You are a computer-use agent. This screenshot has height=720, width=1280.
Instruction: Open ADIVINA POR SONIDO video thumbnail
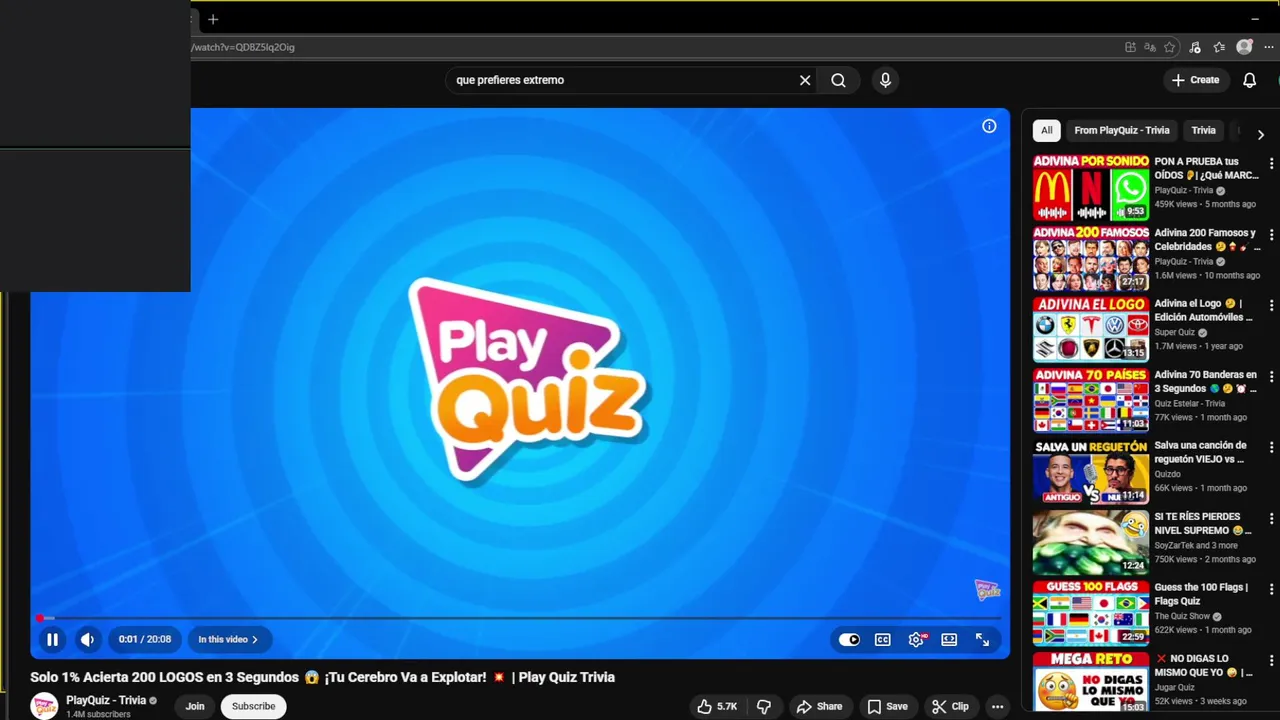click(1091, 187)
